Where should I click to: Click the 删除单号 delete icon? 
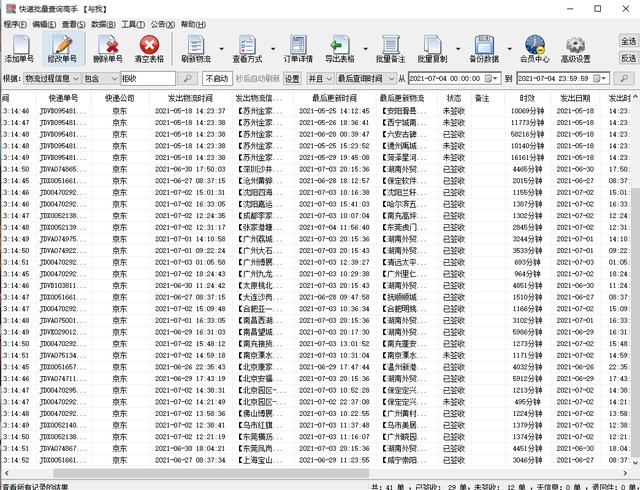pyautogui.click(x=107, y=48)
